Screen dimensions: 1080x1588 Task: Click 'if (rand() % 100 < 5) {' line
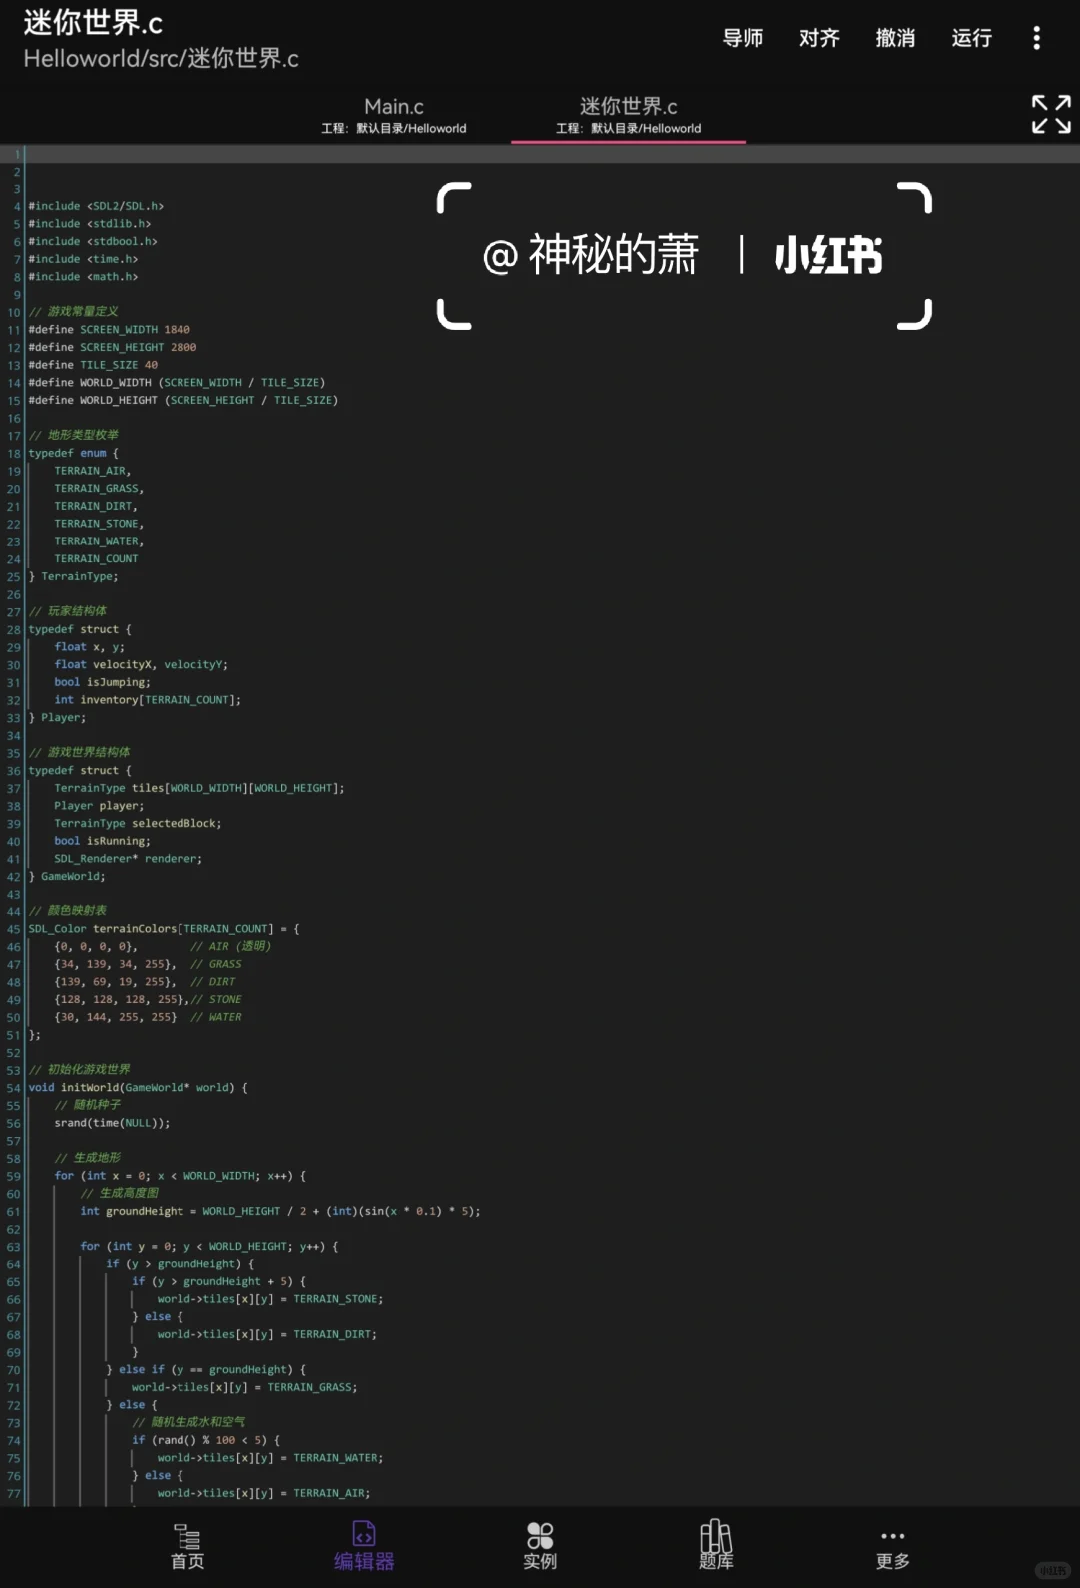[x=206, y=1441]
